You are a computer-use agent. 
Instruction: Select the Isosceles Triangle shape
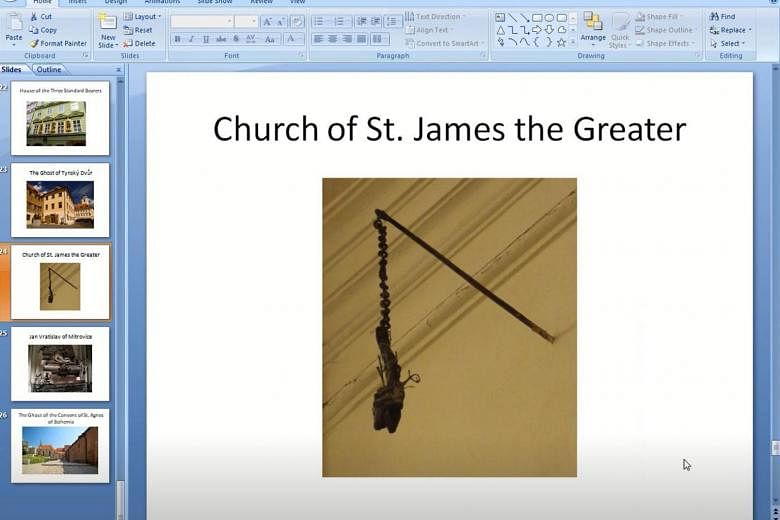pyautogui.click(x=500, y=30)
